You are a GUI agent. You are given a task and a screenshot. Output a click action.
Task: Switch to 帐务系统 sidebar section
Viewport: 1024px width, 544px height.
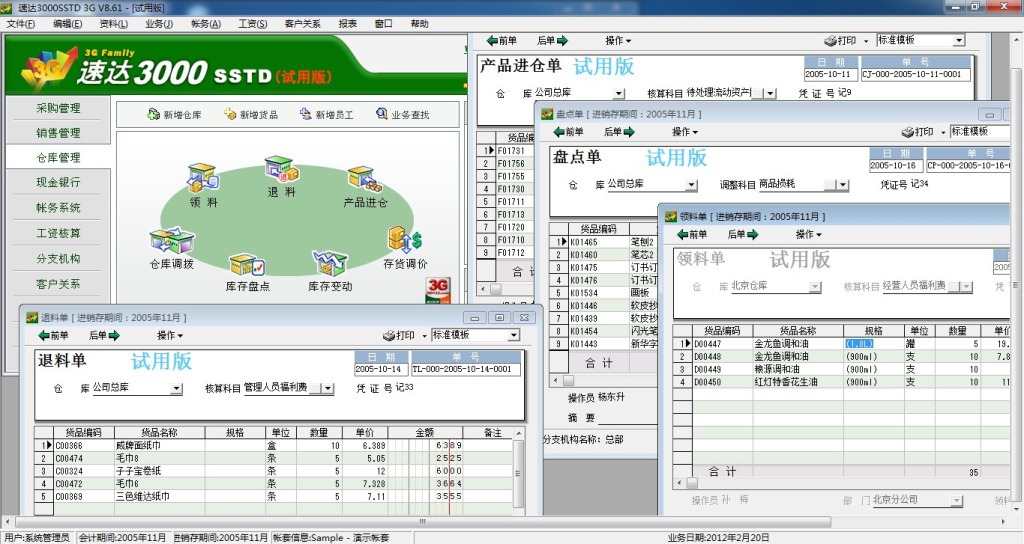click(58, 208)
